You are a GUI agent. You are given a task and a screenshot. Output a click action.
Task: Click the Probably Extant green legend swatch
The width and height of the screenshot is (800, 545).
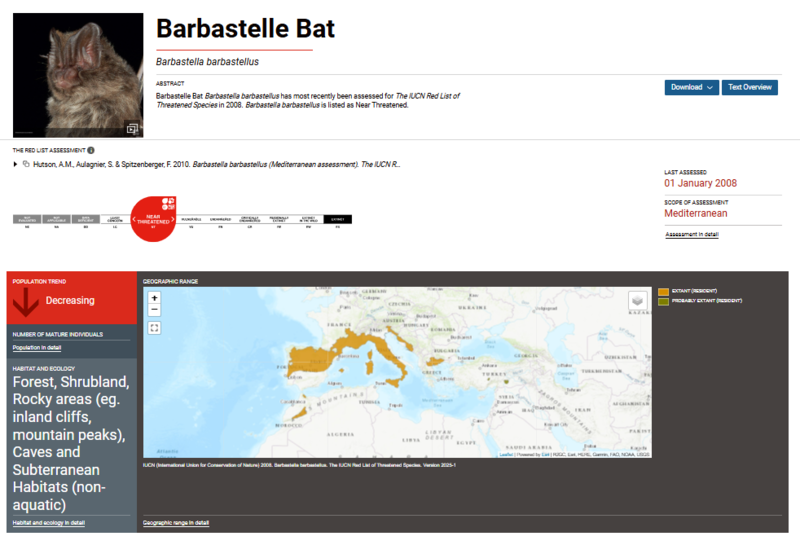[663, 301]
